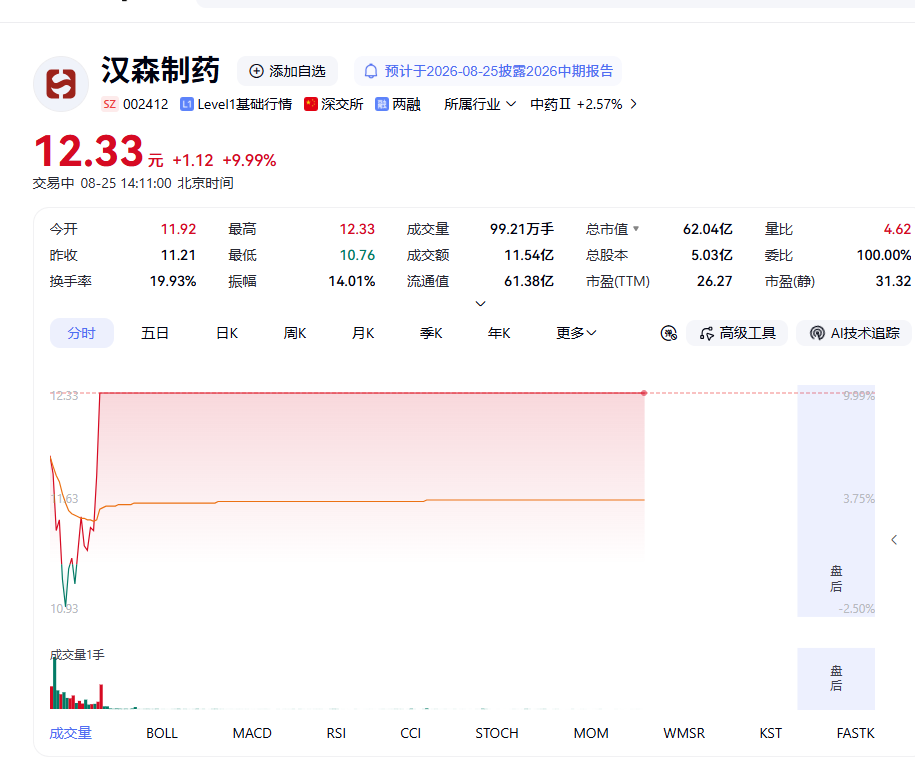Select the 成交量 indicator tab
This screenshot has width=915, height=760.
point(71,733)
